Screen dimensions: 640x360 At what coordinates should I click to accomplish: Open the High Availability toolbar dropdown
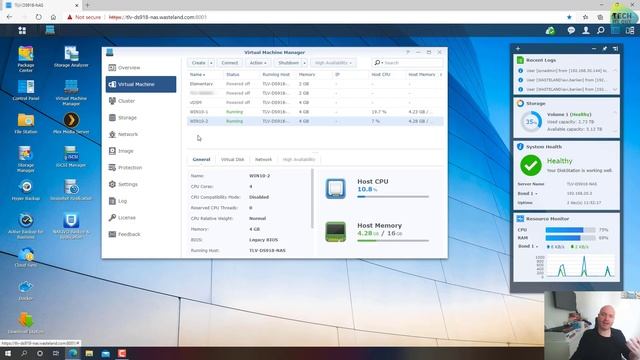(333, 63)
